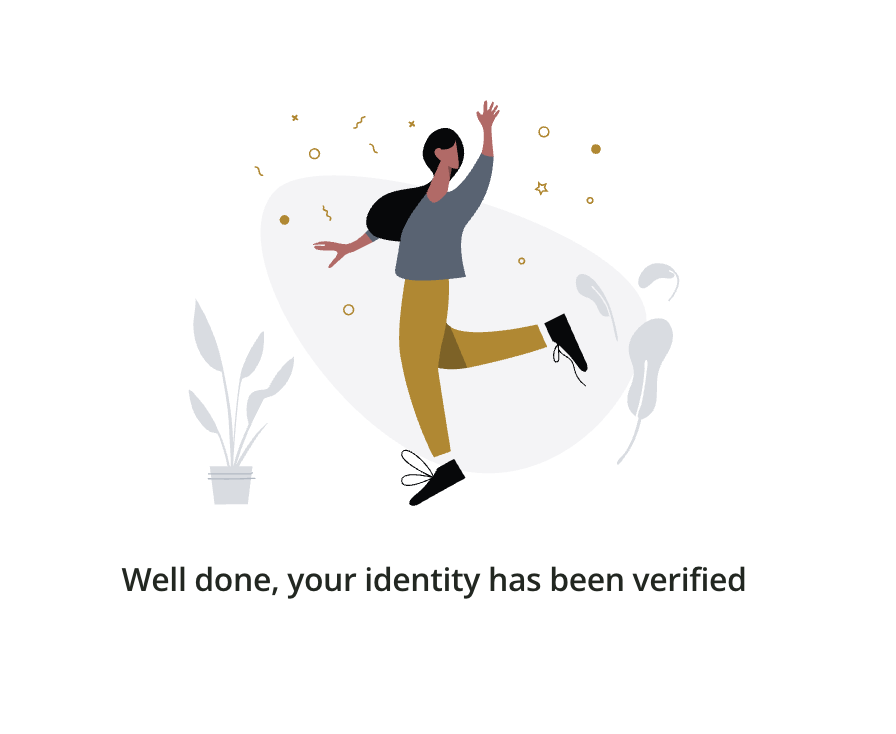896x734 pixels.
Task: Click the "Well done, your identity has been verified" heading
Action: 434,580
